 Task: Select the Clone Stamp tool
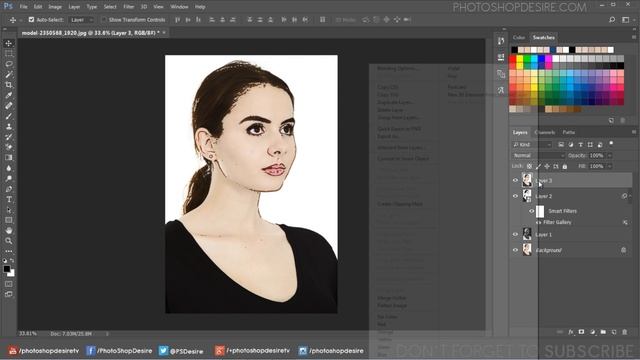coord(9,127)
